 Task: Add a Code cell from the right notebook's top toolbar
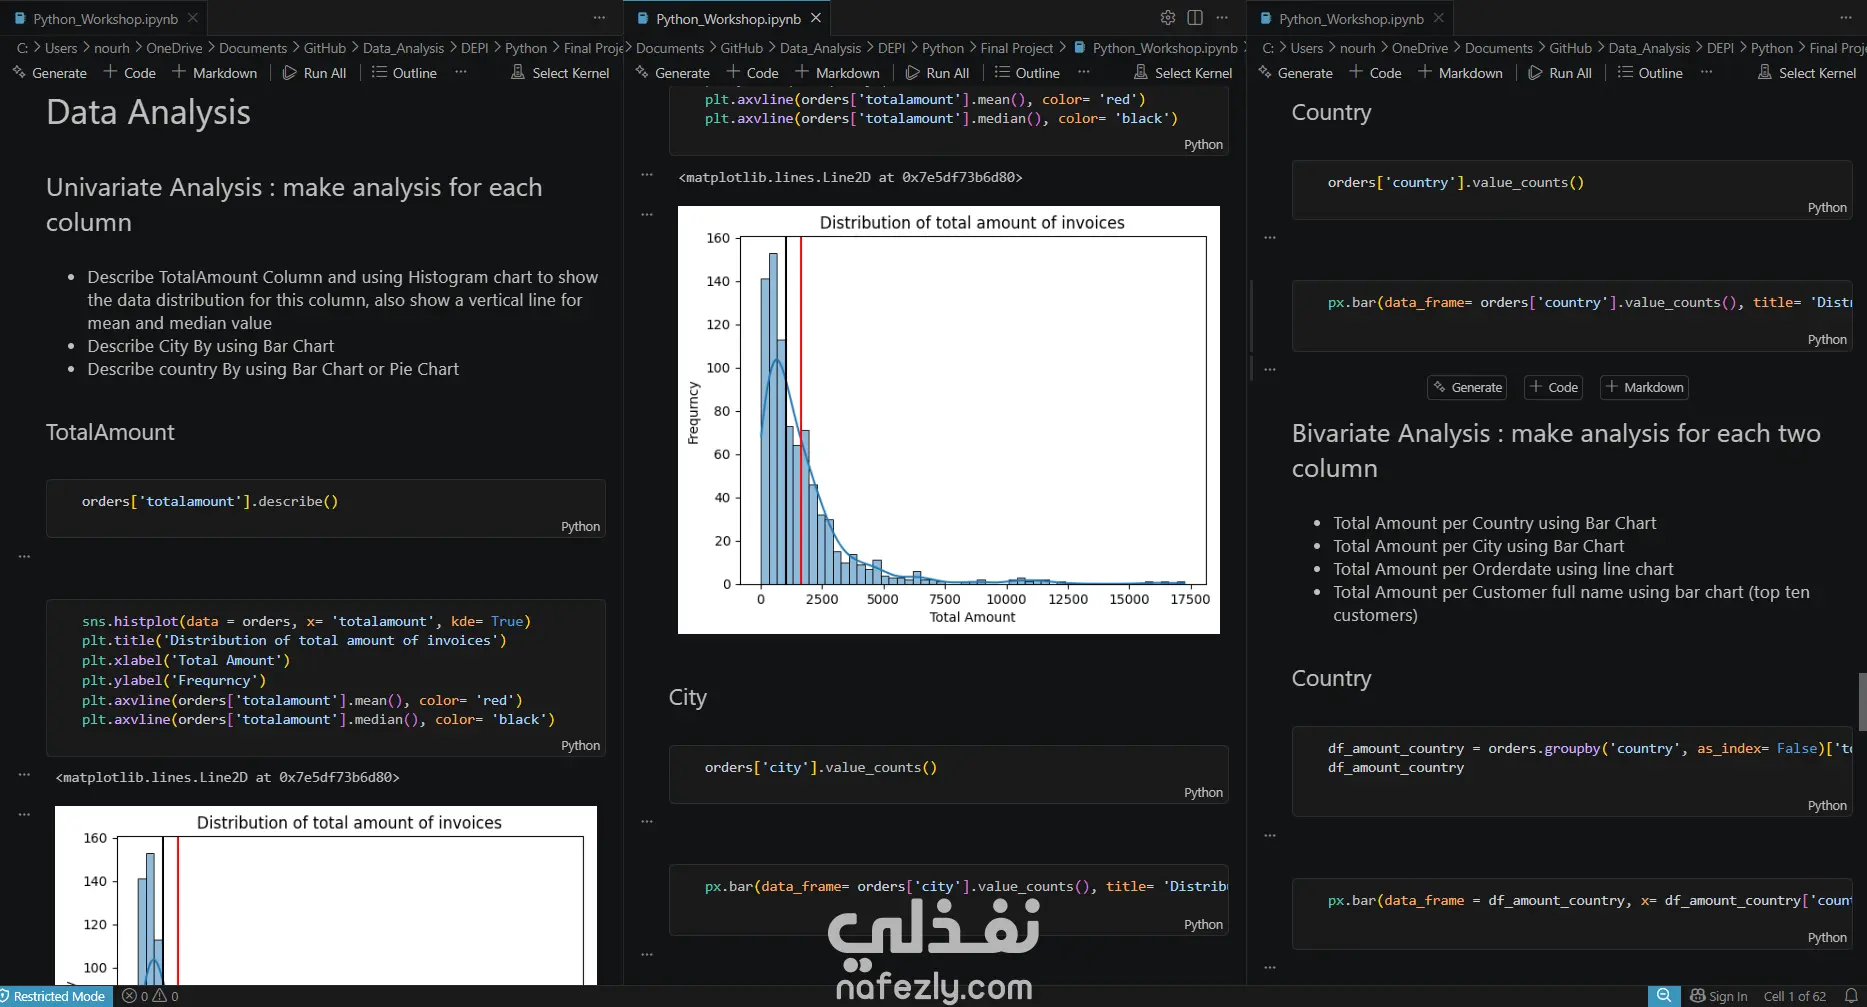point(1375,73)
